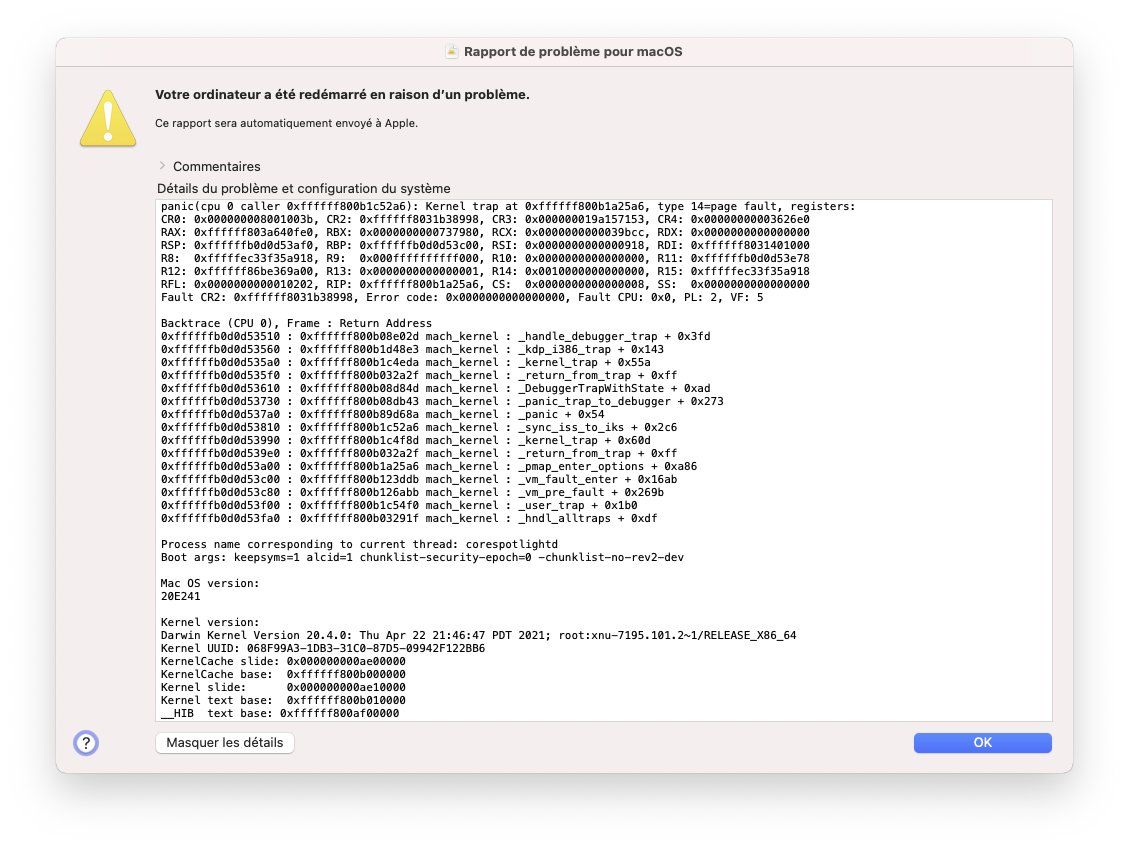The height and width of the screenshot is (847, 1129).
Task: Click the bold restart problem heading
Action: (342, 95)
